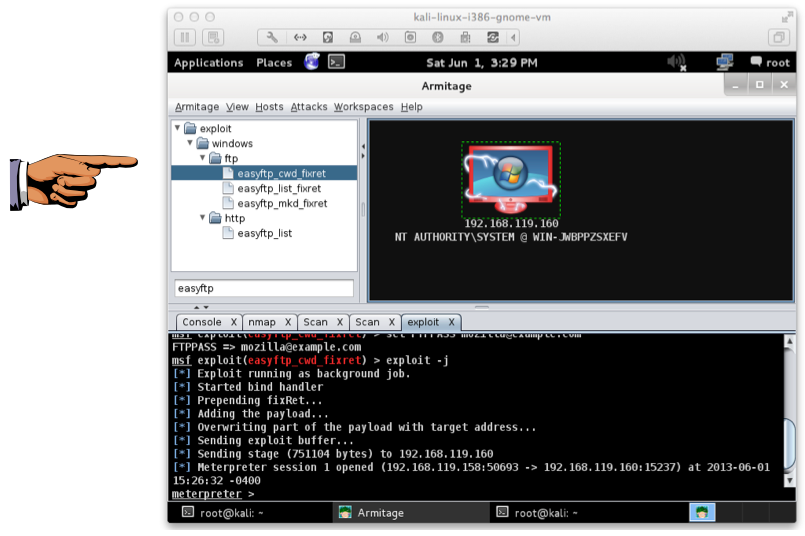Switch to first root@kali taskbar window
The width and height of the screenshot is (805, 536).
pyautogui.click(x=252, y=512)
